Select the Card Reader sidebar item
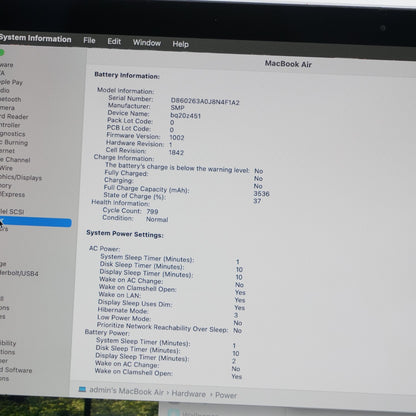416x416 pixels. tap(14, 117)
